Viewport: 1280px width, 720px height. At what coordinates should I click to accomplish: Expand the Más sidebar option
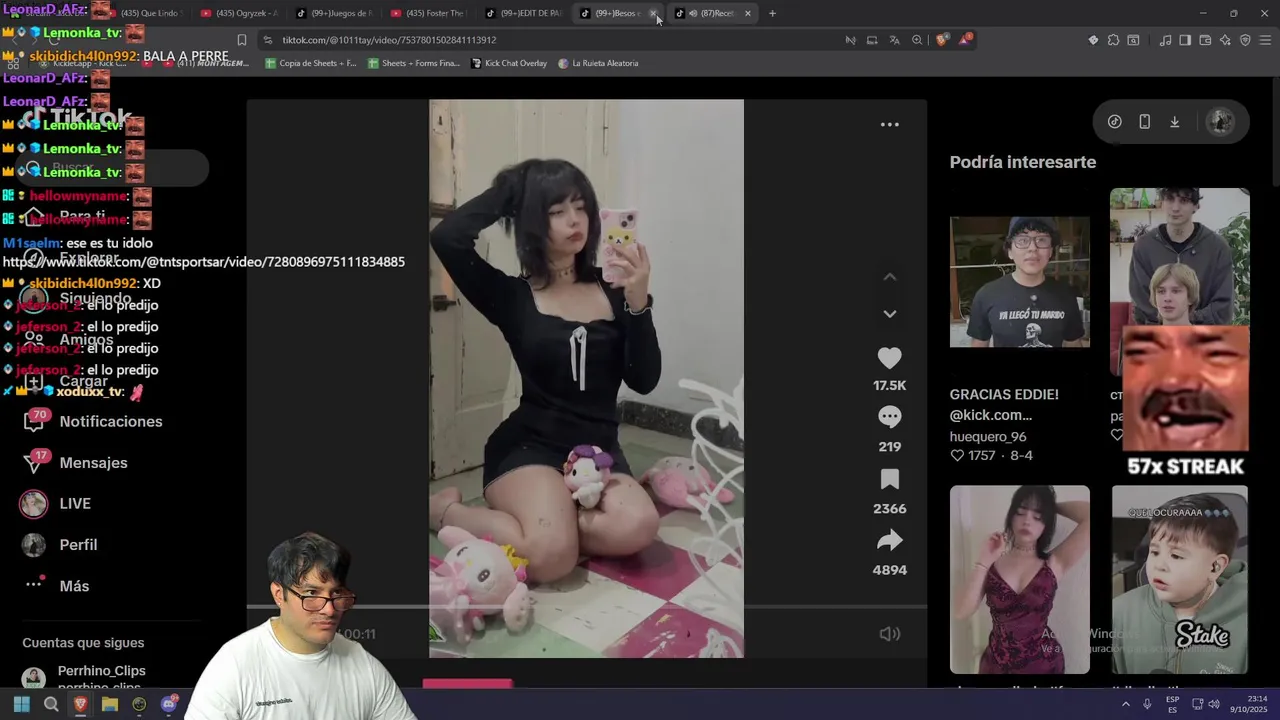56,586
